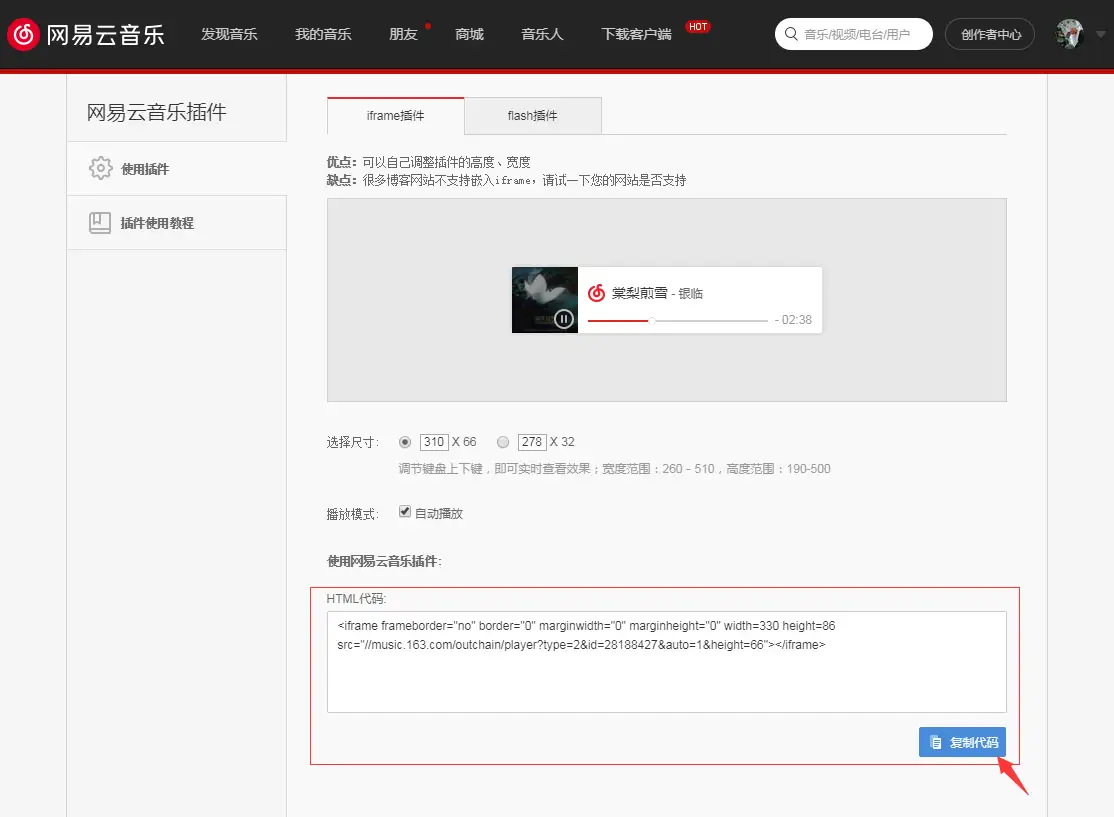The width and height of the screenshot is (1114, 817).
Task: Switch to the flash插件 tab
Action: [x=533, y=116]
